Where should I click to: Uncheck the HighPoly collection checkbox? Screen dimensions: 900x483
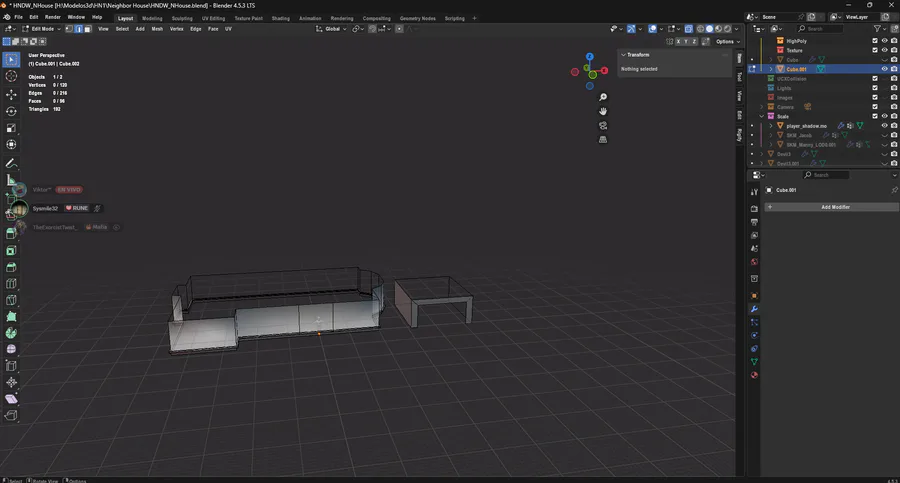pos(875,41)
